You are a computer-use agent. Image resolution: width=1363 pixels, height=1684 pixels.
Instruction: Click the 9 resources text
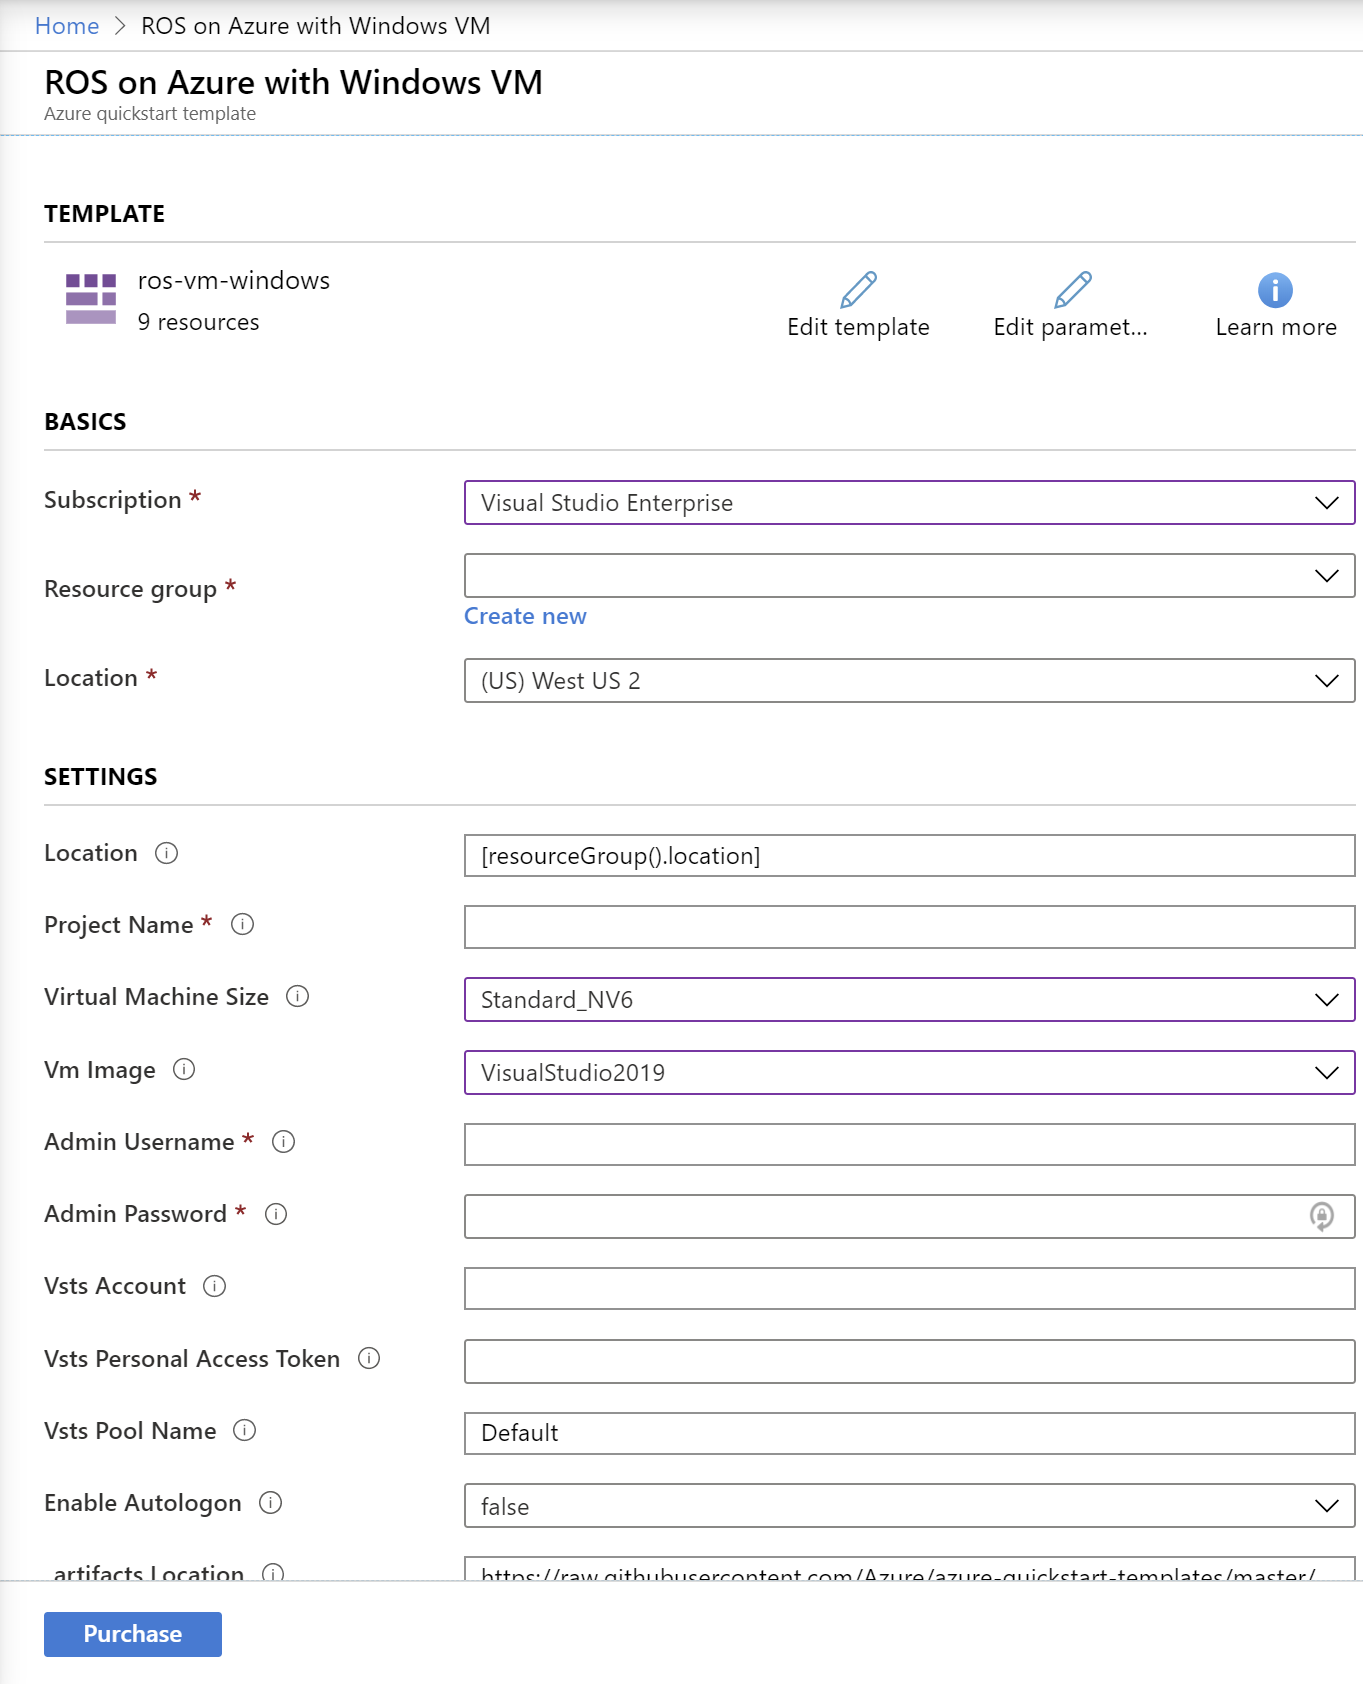[198, 322]
